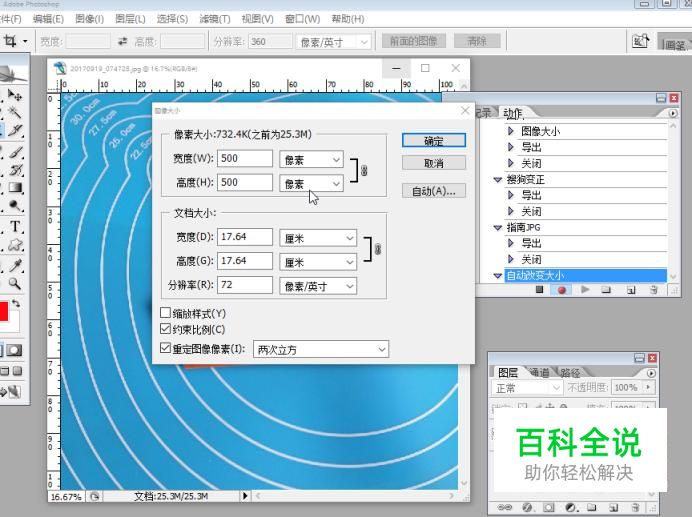Select the Move tool
Screen dimensions: 692x517
coord(15,94)
